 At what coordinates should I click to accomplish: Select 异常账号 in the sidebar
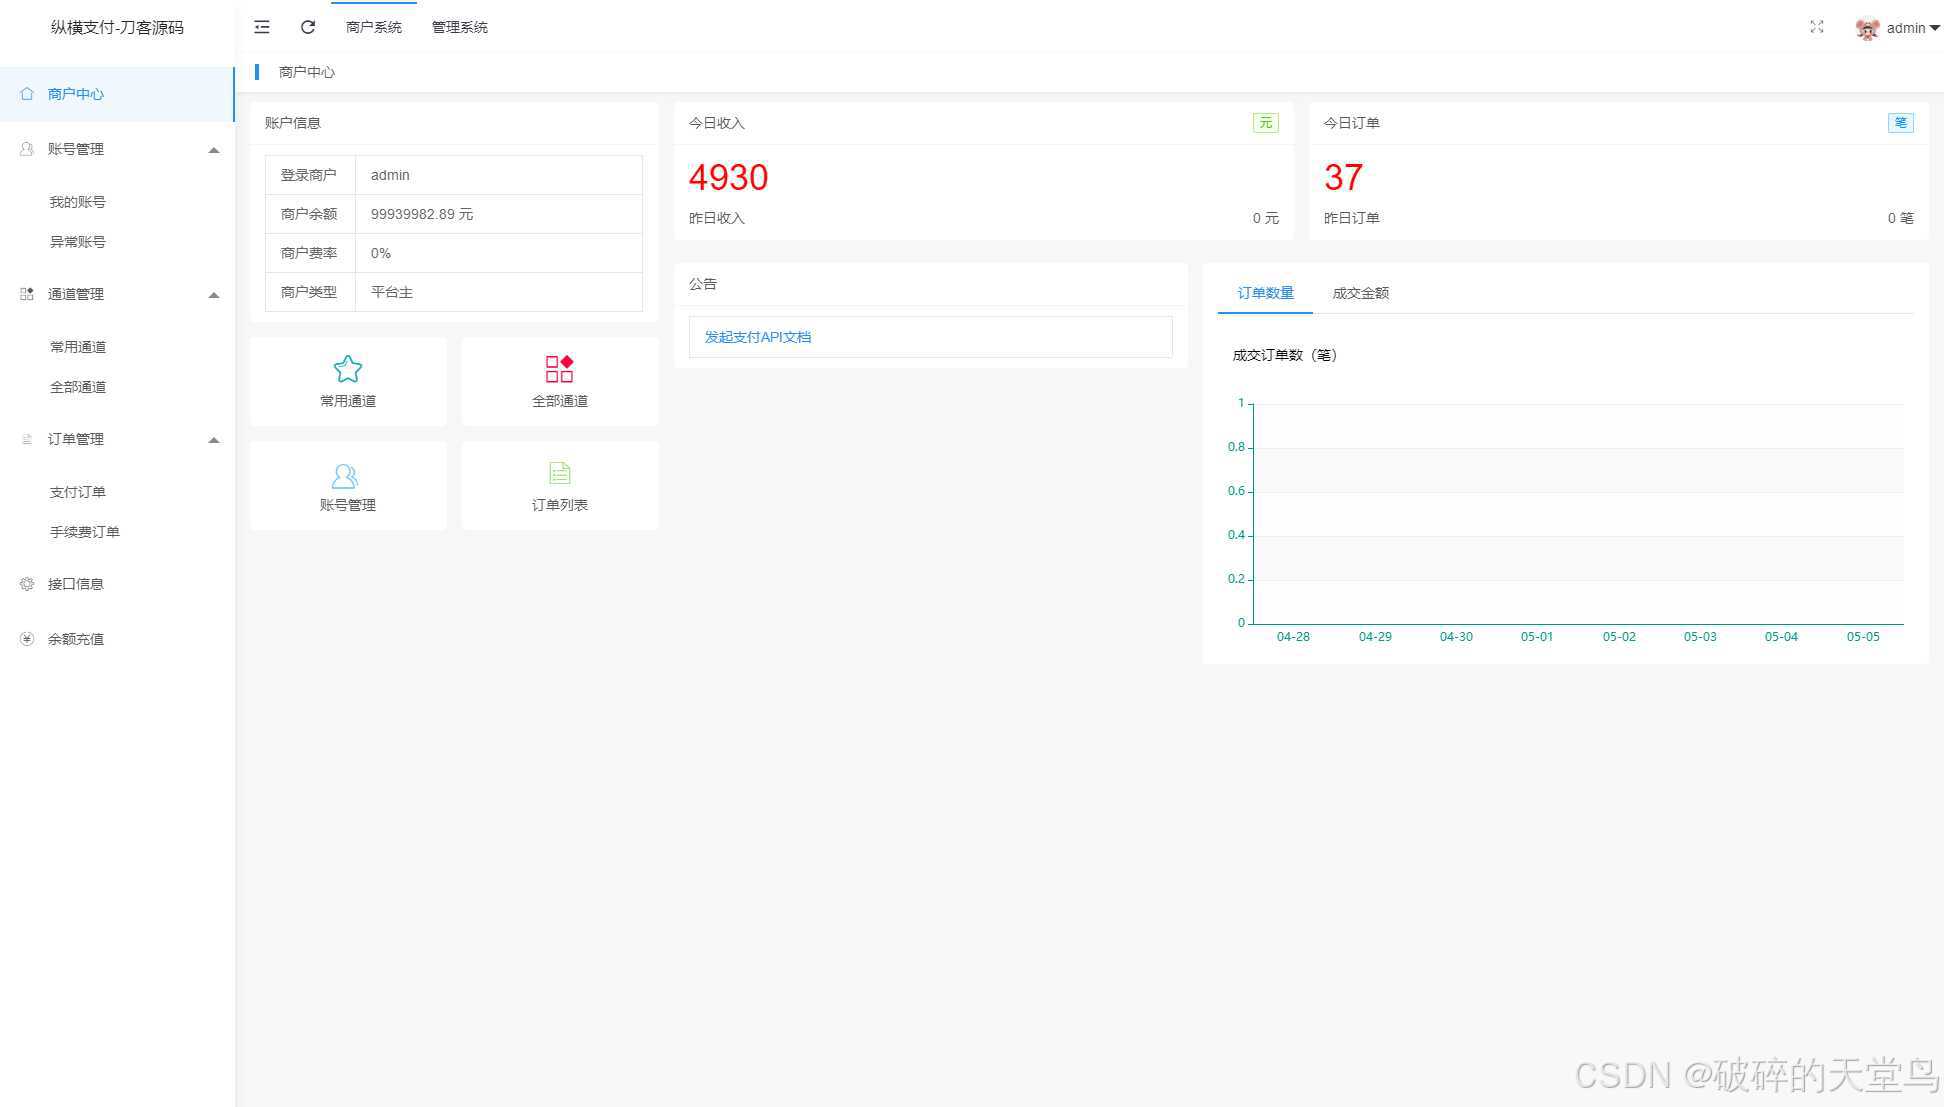click(x=77, y=242)
